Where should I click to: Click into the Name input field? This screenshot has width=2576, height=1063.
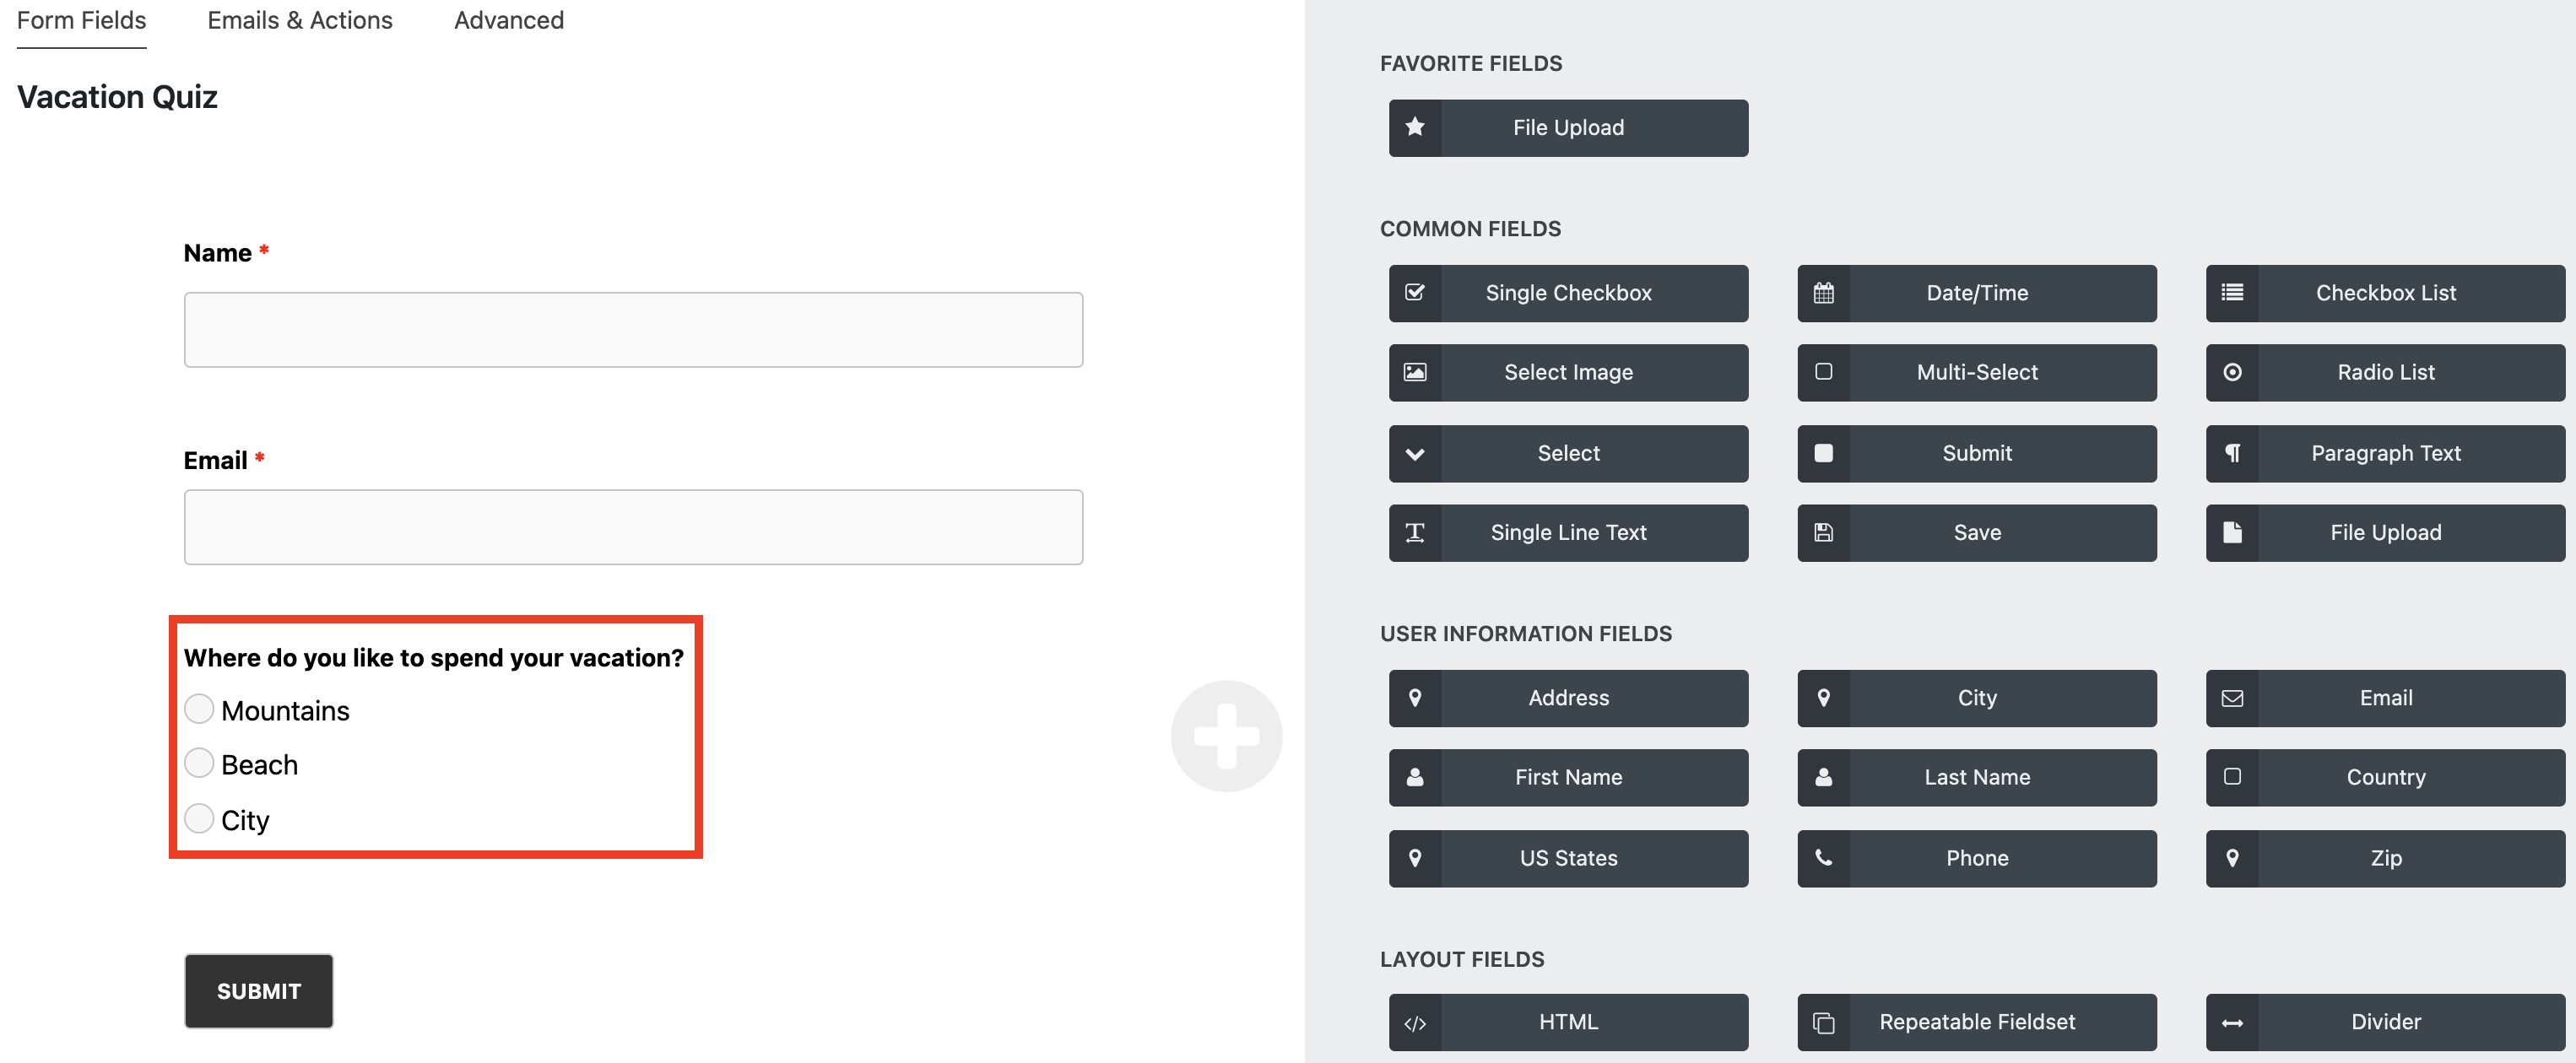pos(633,329)
